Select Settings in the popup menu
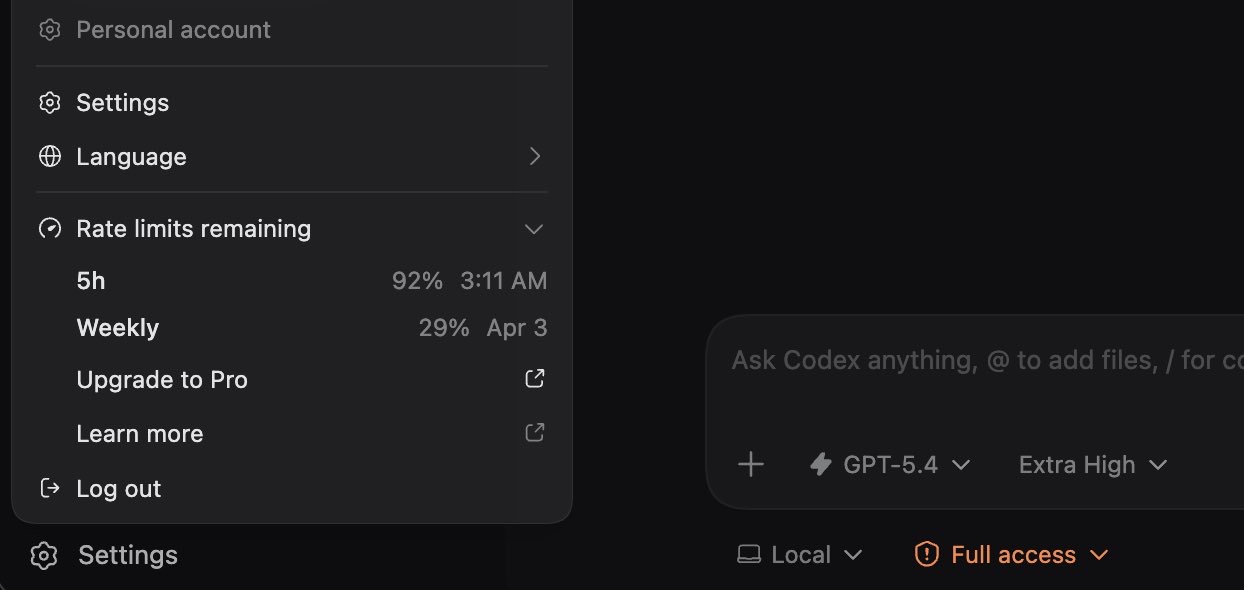 pos(122,103)
